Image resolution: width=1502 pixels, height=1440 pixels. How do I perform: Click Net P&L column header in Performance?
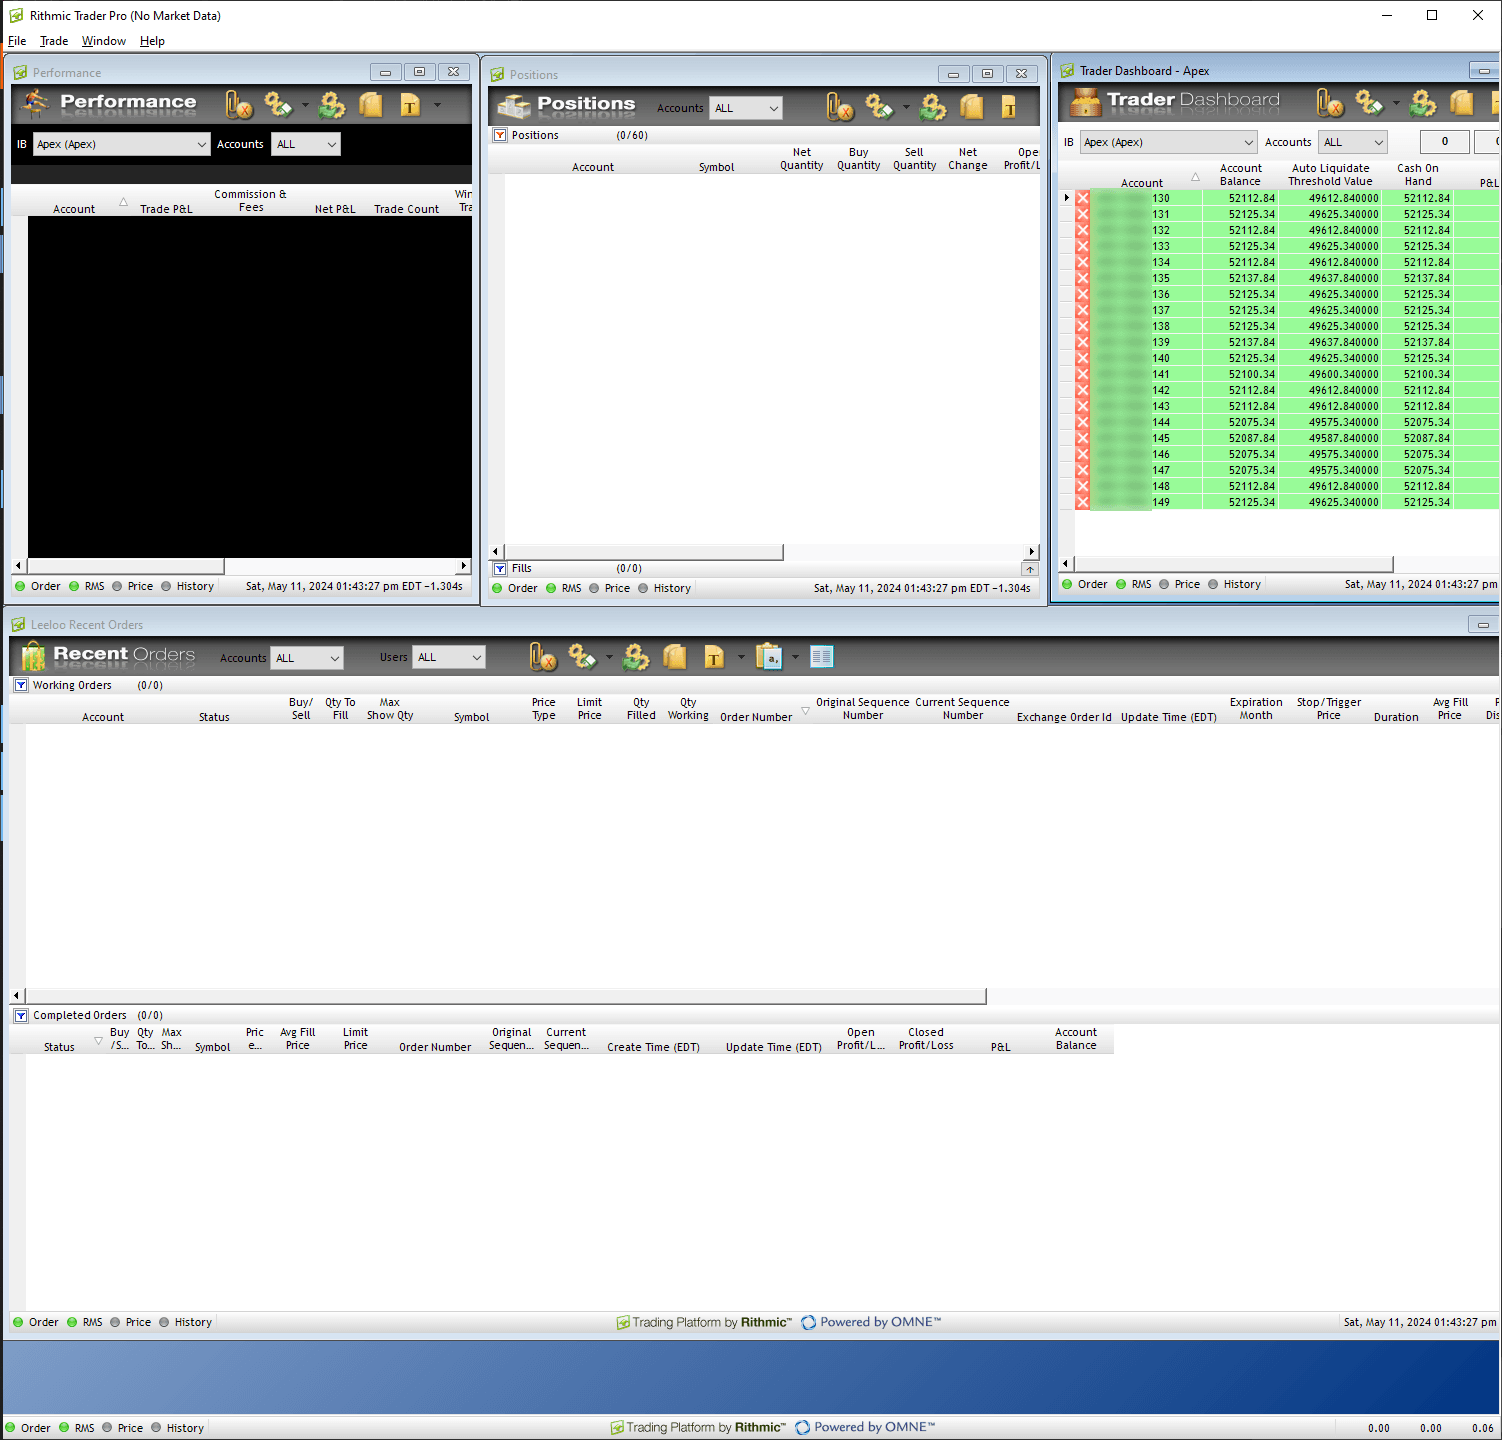pos(335,209)
